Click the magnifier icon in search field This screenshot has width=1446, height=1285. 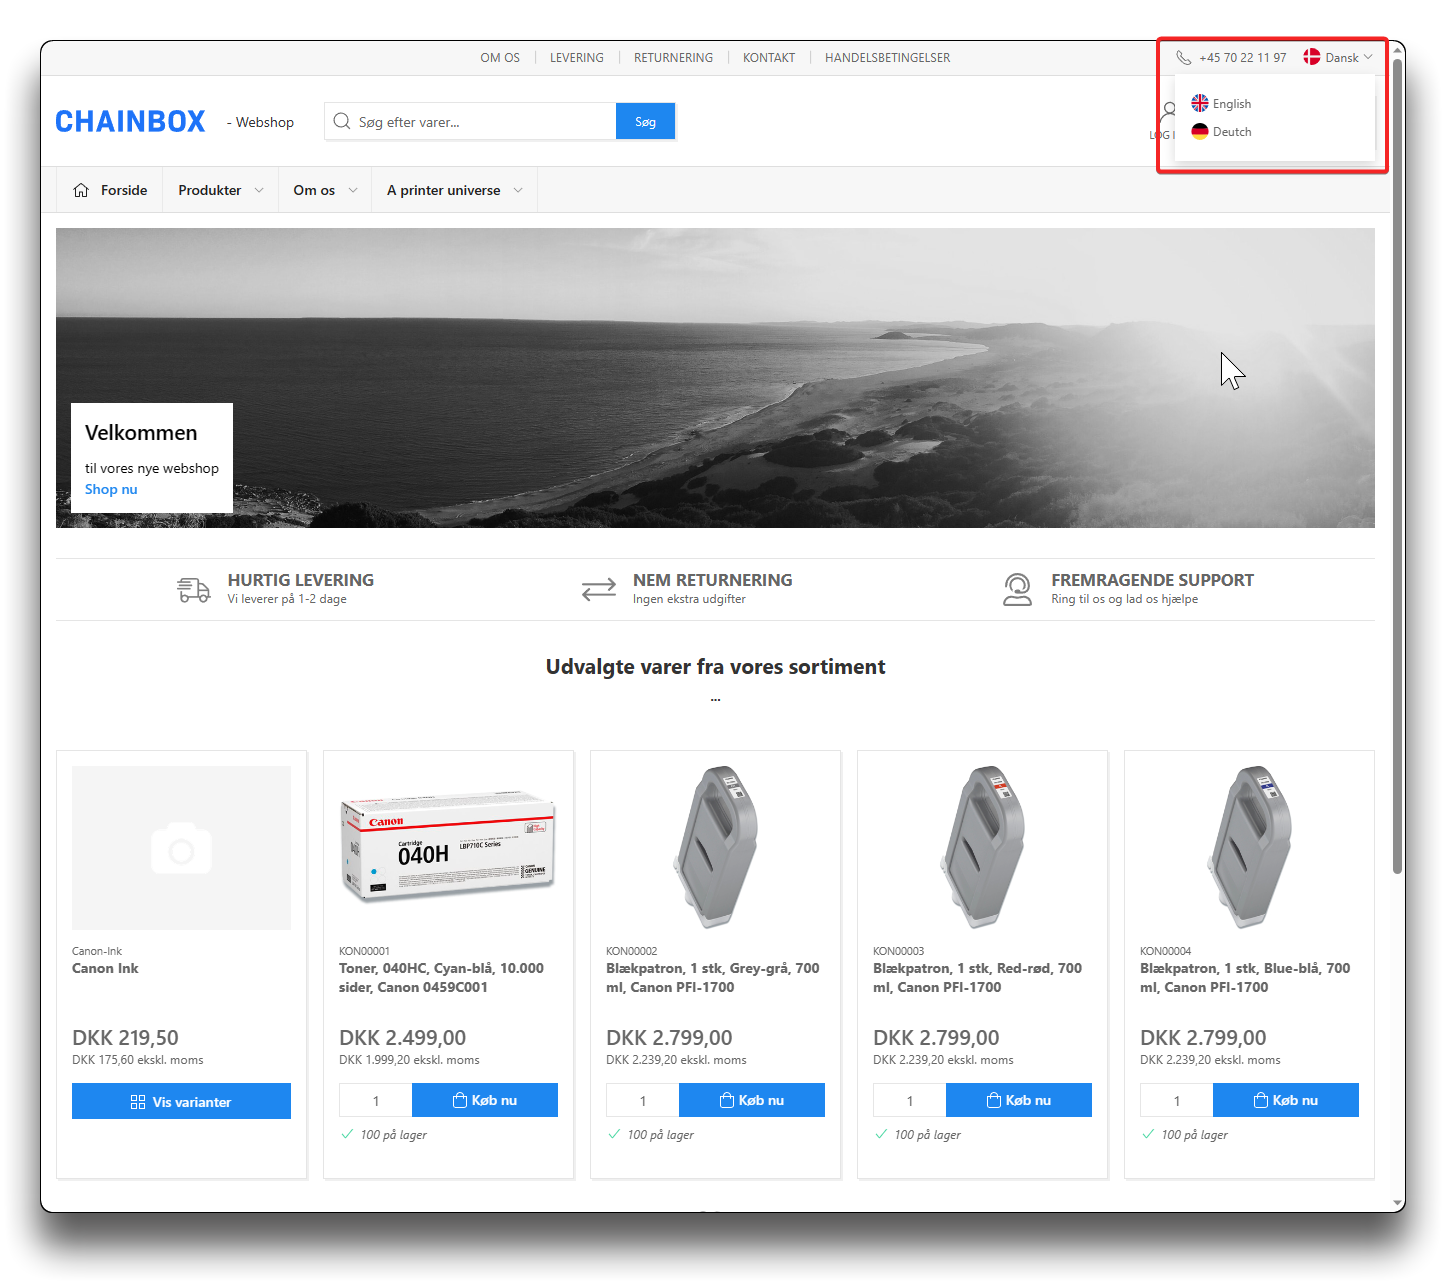pyautogui.click(x=342, y=122)
